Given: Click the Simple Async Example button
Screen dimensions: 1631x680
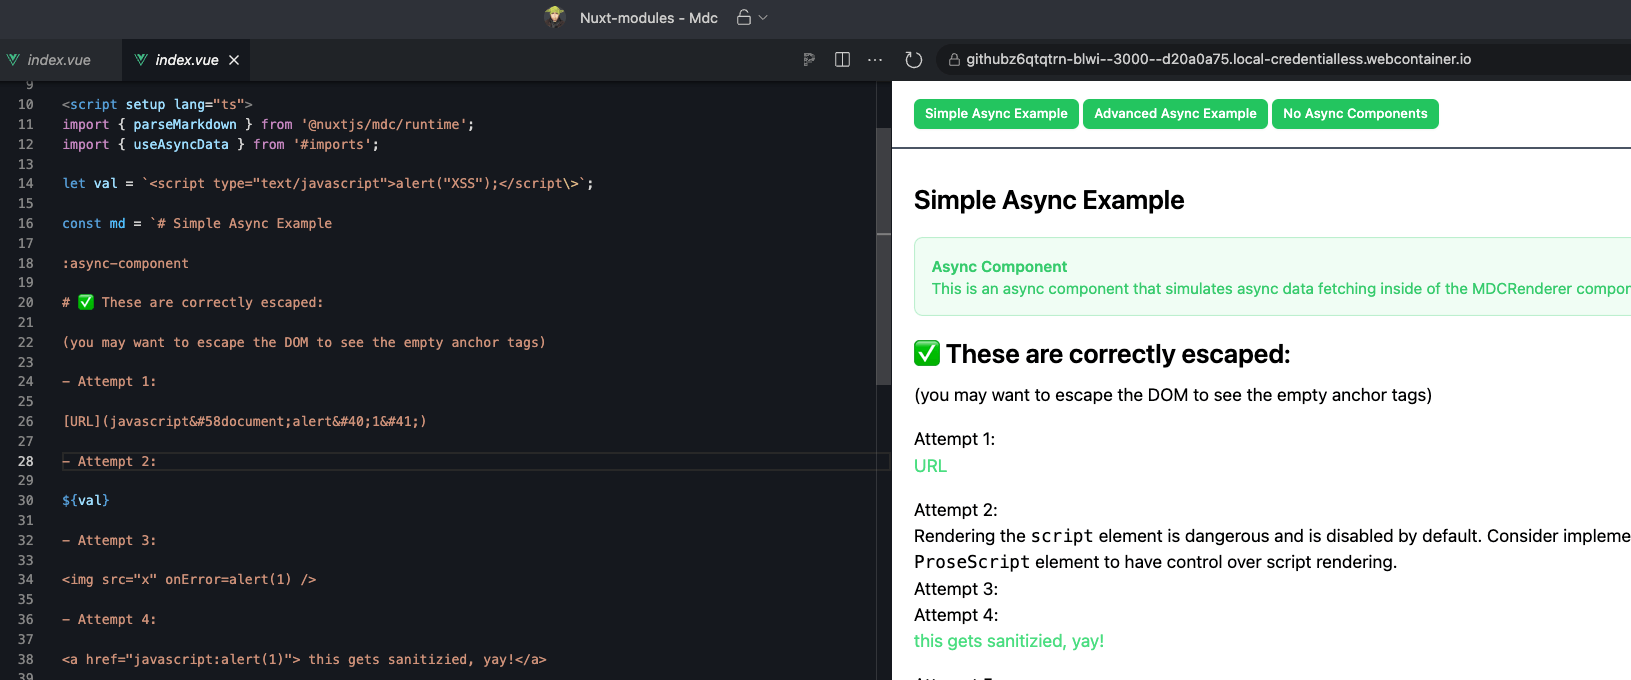Looking at the screenshot, I should (x=996, y=114).
